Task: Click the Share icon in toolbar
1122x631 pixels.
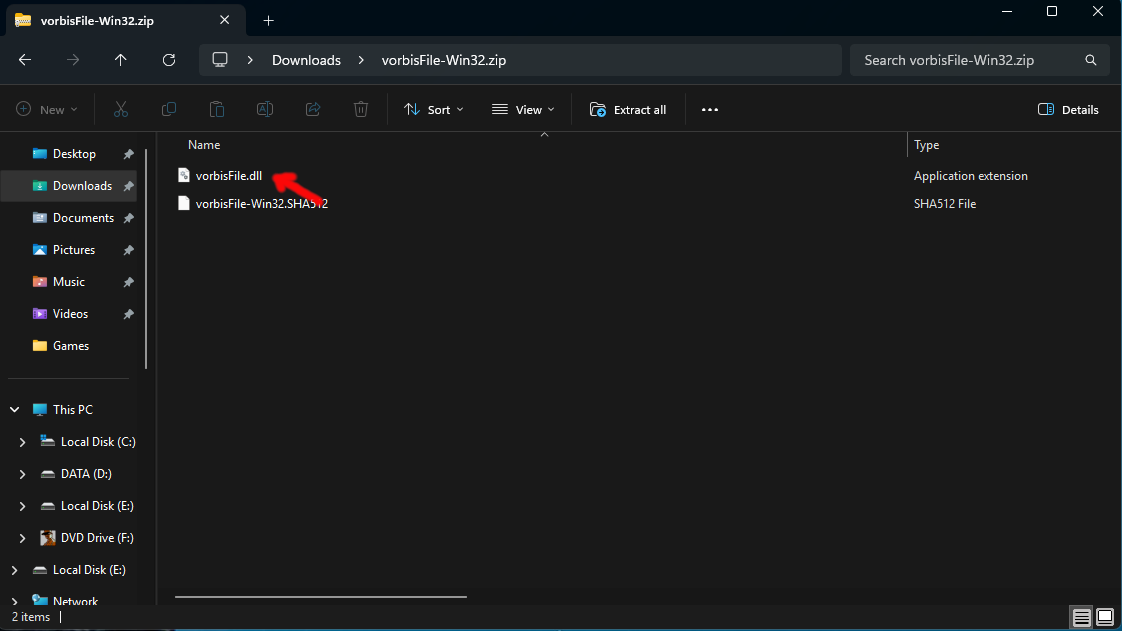Action: (313, 109)
